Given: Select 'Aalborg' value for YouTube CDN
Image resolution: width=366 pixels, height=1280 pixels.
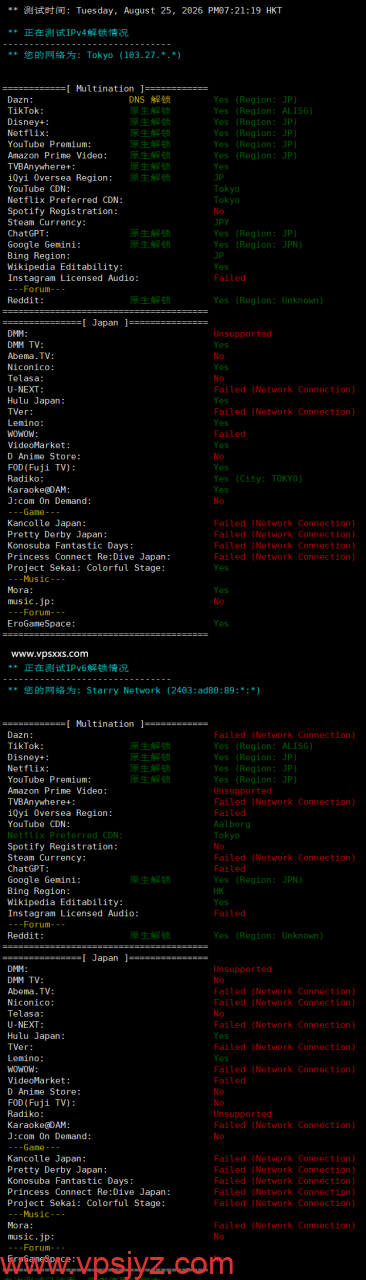Looking at the screenshot, I should 232,824.
